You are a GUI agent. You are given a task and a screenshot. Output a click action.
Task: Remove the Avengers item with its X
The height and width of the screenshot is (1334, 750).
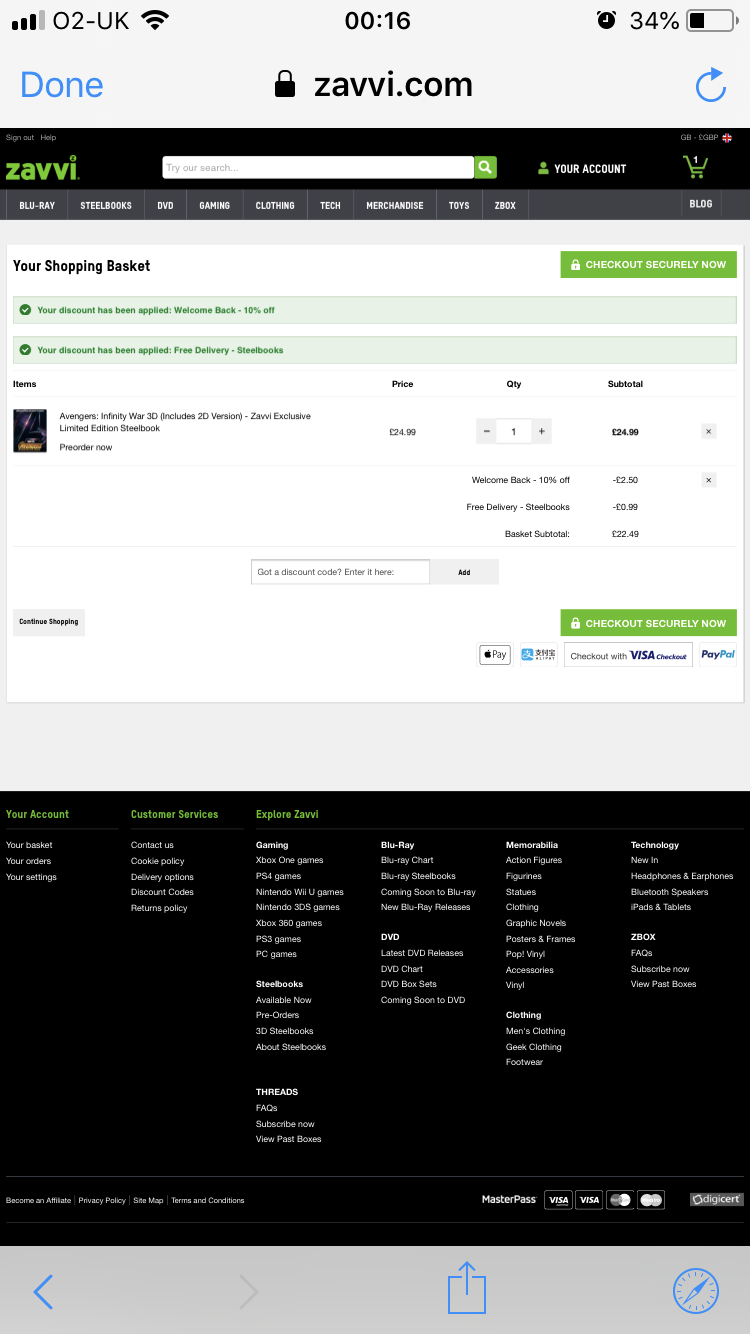tap(709, 432)
